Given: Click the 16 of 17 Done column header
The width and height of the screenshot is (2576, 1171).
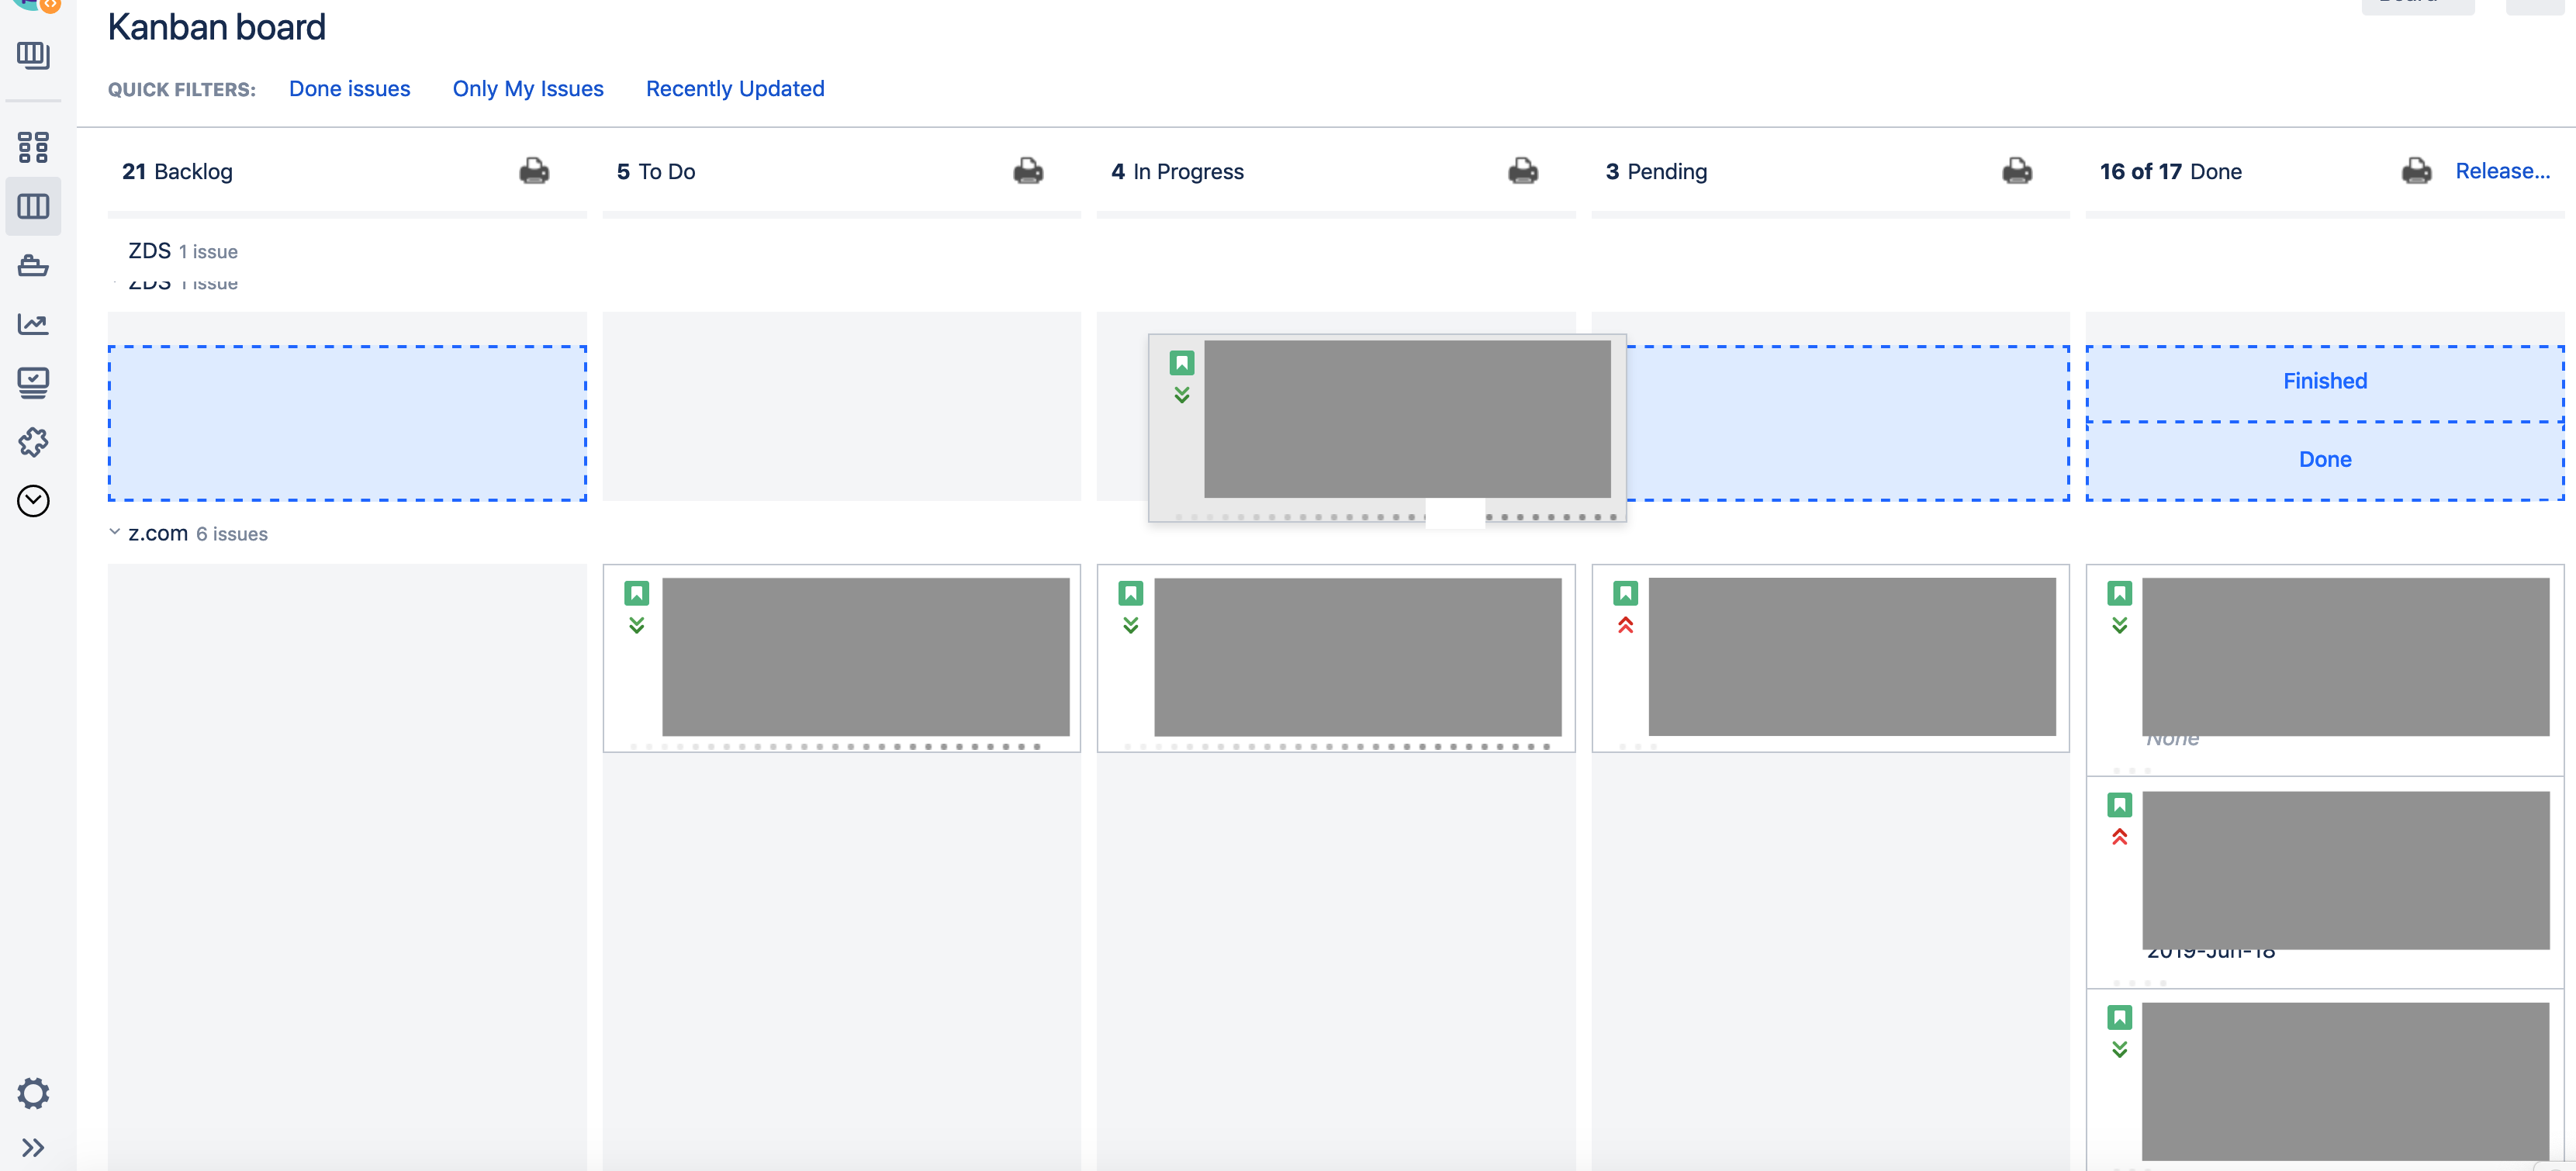Looking at the screenshot, I should click(2170, 171).
